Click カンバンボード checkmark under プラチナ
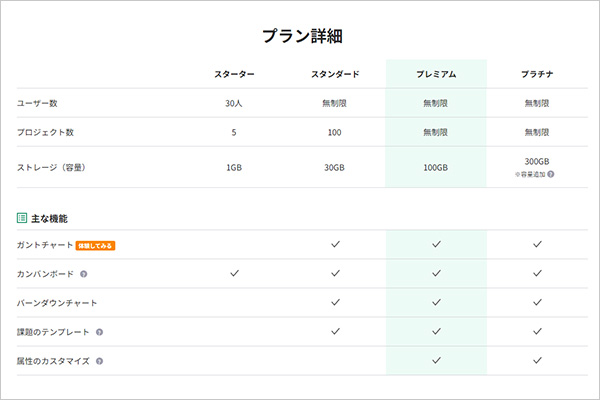The width and height of the screenshot is (600, 400). pos(538,273)
